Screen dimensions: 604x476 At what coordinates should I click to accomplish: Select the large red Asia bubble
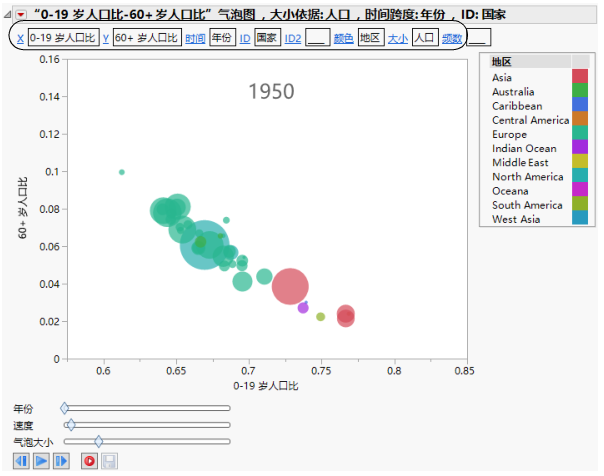tap(290, 286)
